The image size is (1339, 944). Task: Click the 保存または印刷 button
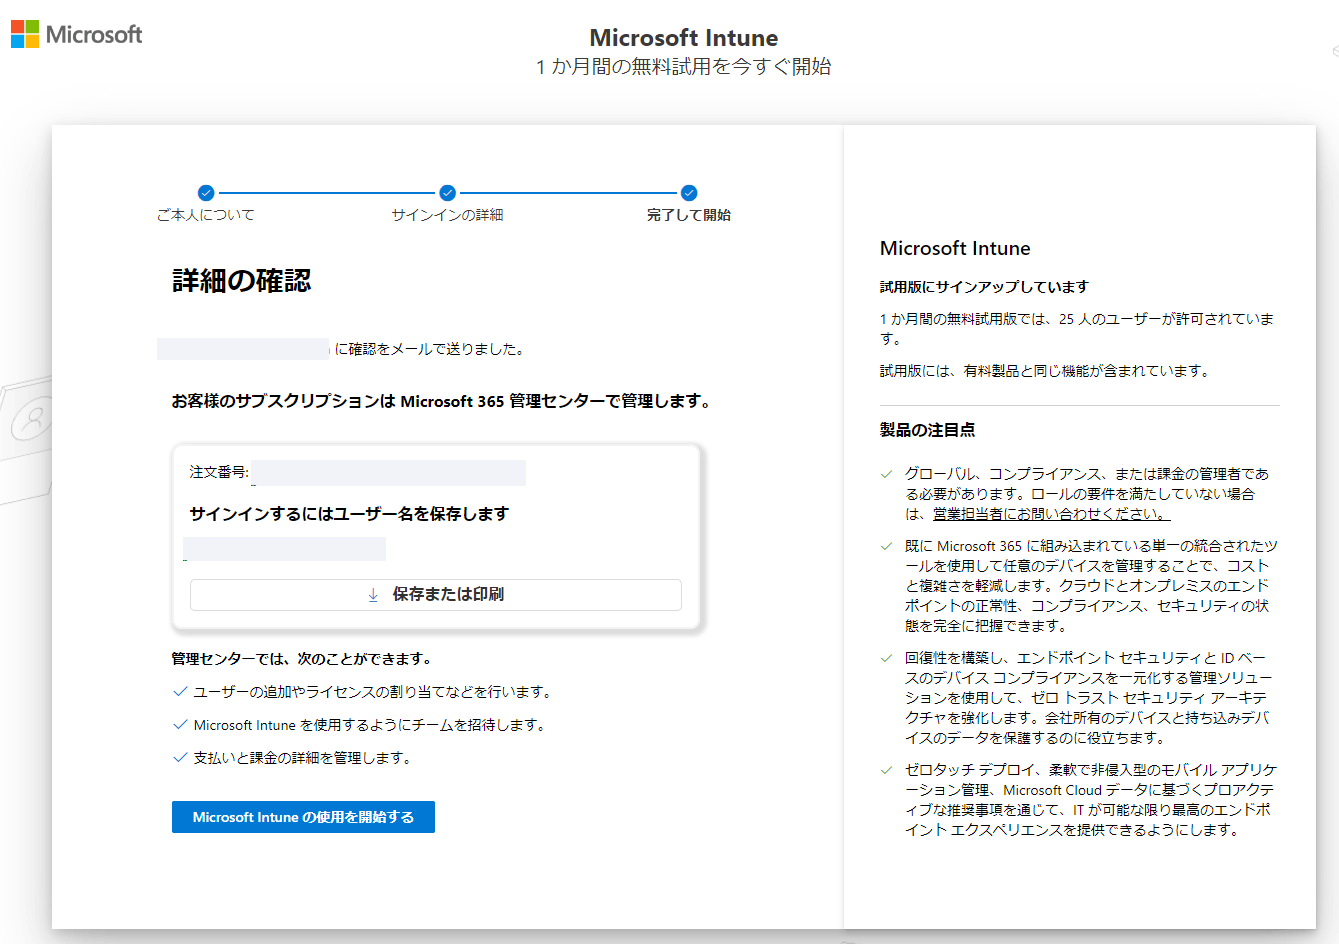[x=436, y=595]
